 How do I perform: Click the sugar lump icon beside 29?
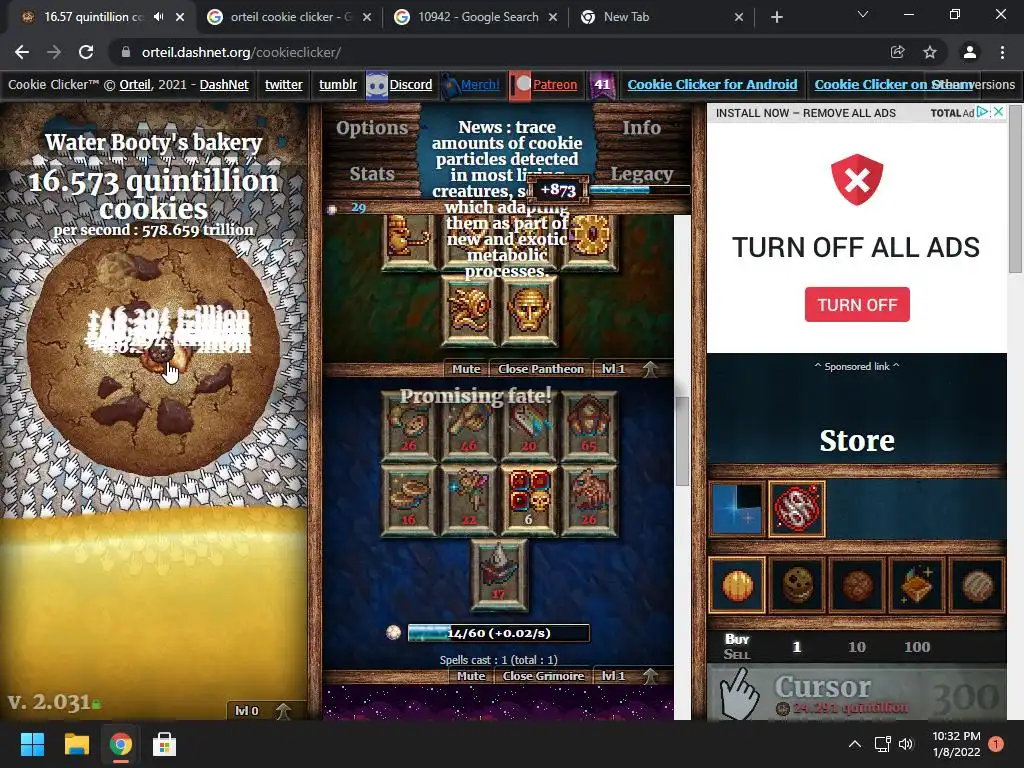pos(332,209)
